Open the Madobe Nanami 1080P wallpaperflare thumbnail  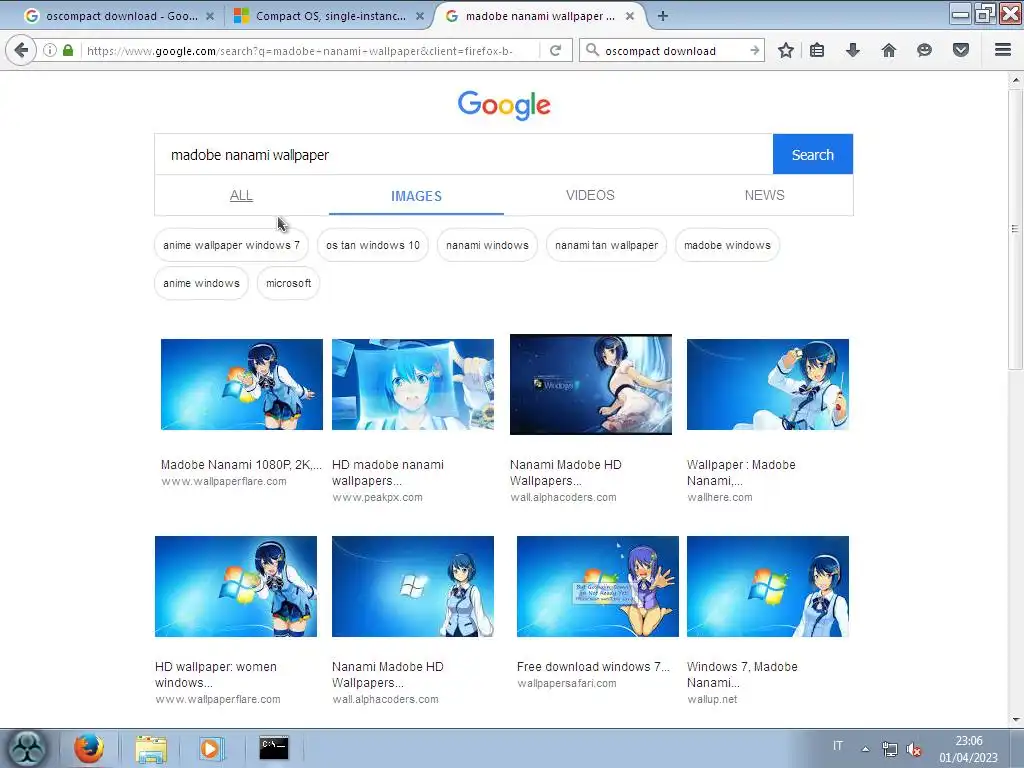tap(242, 384)
